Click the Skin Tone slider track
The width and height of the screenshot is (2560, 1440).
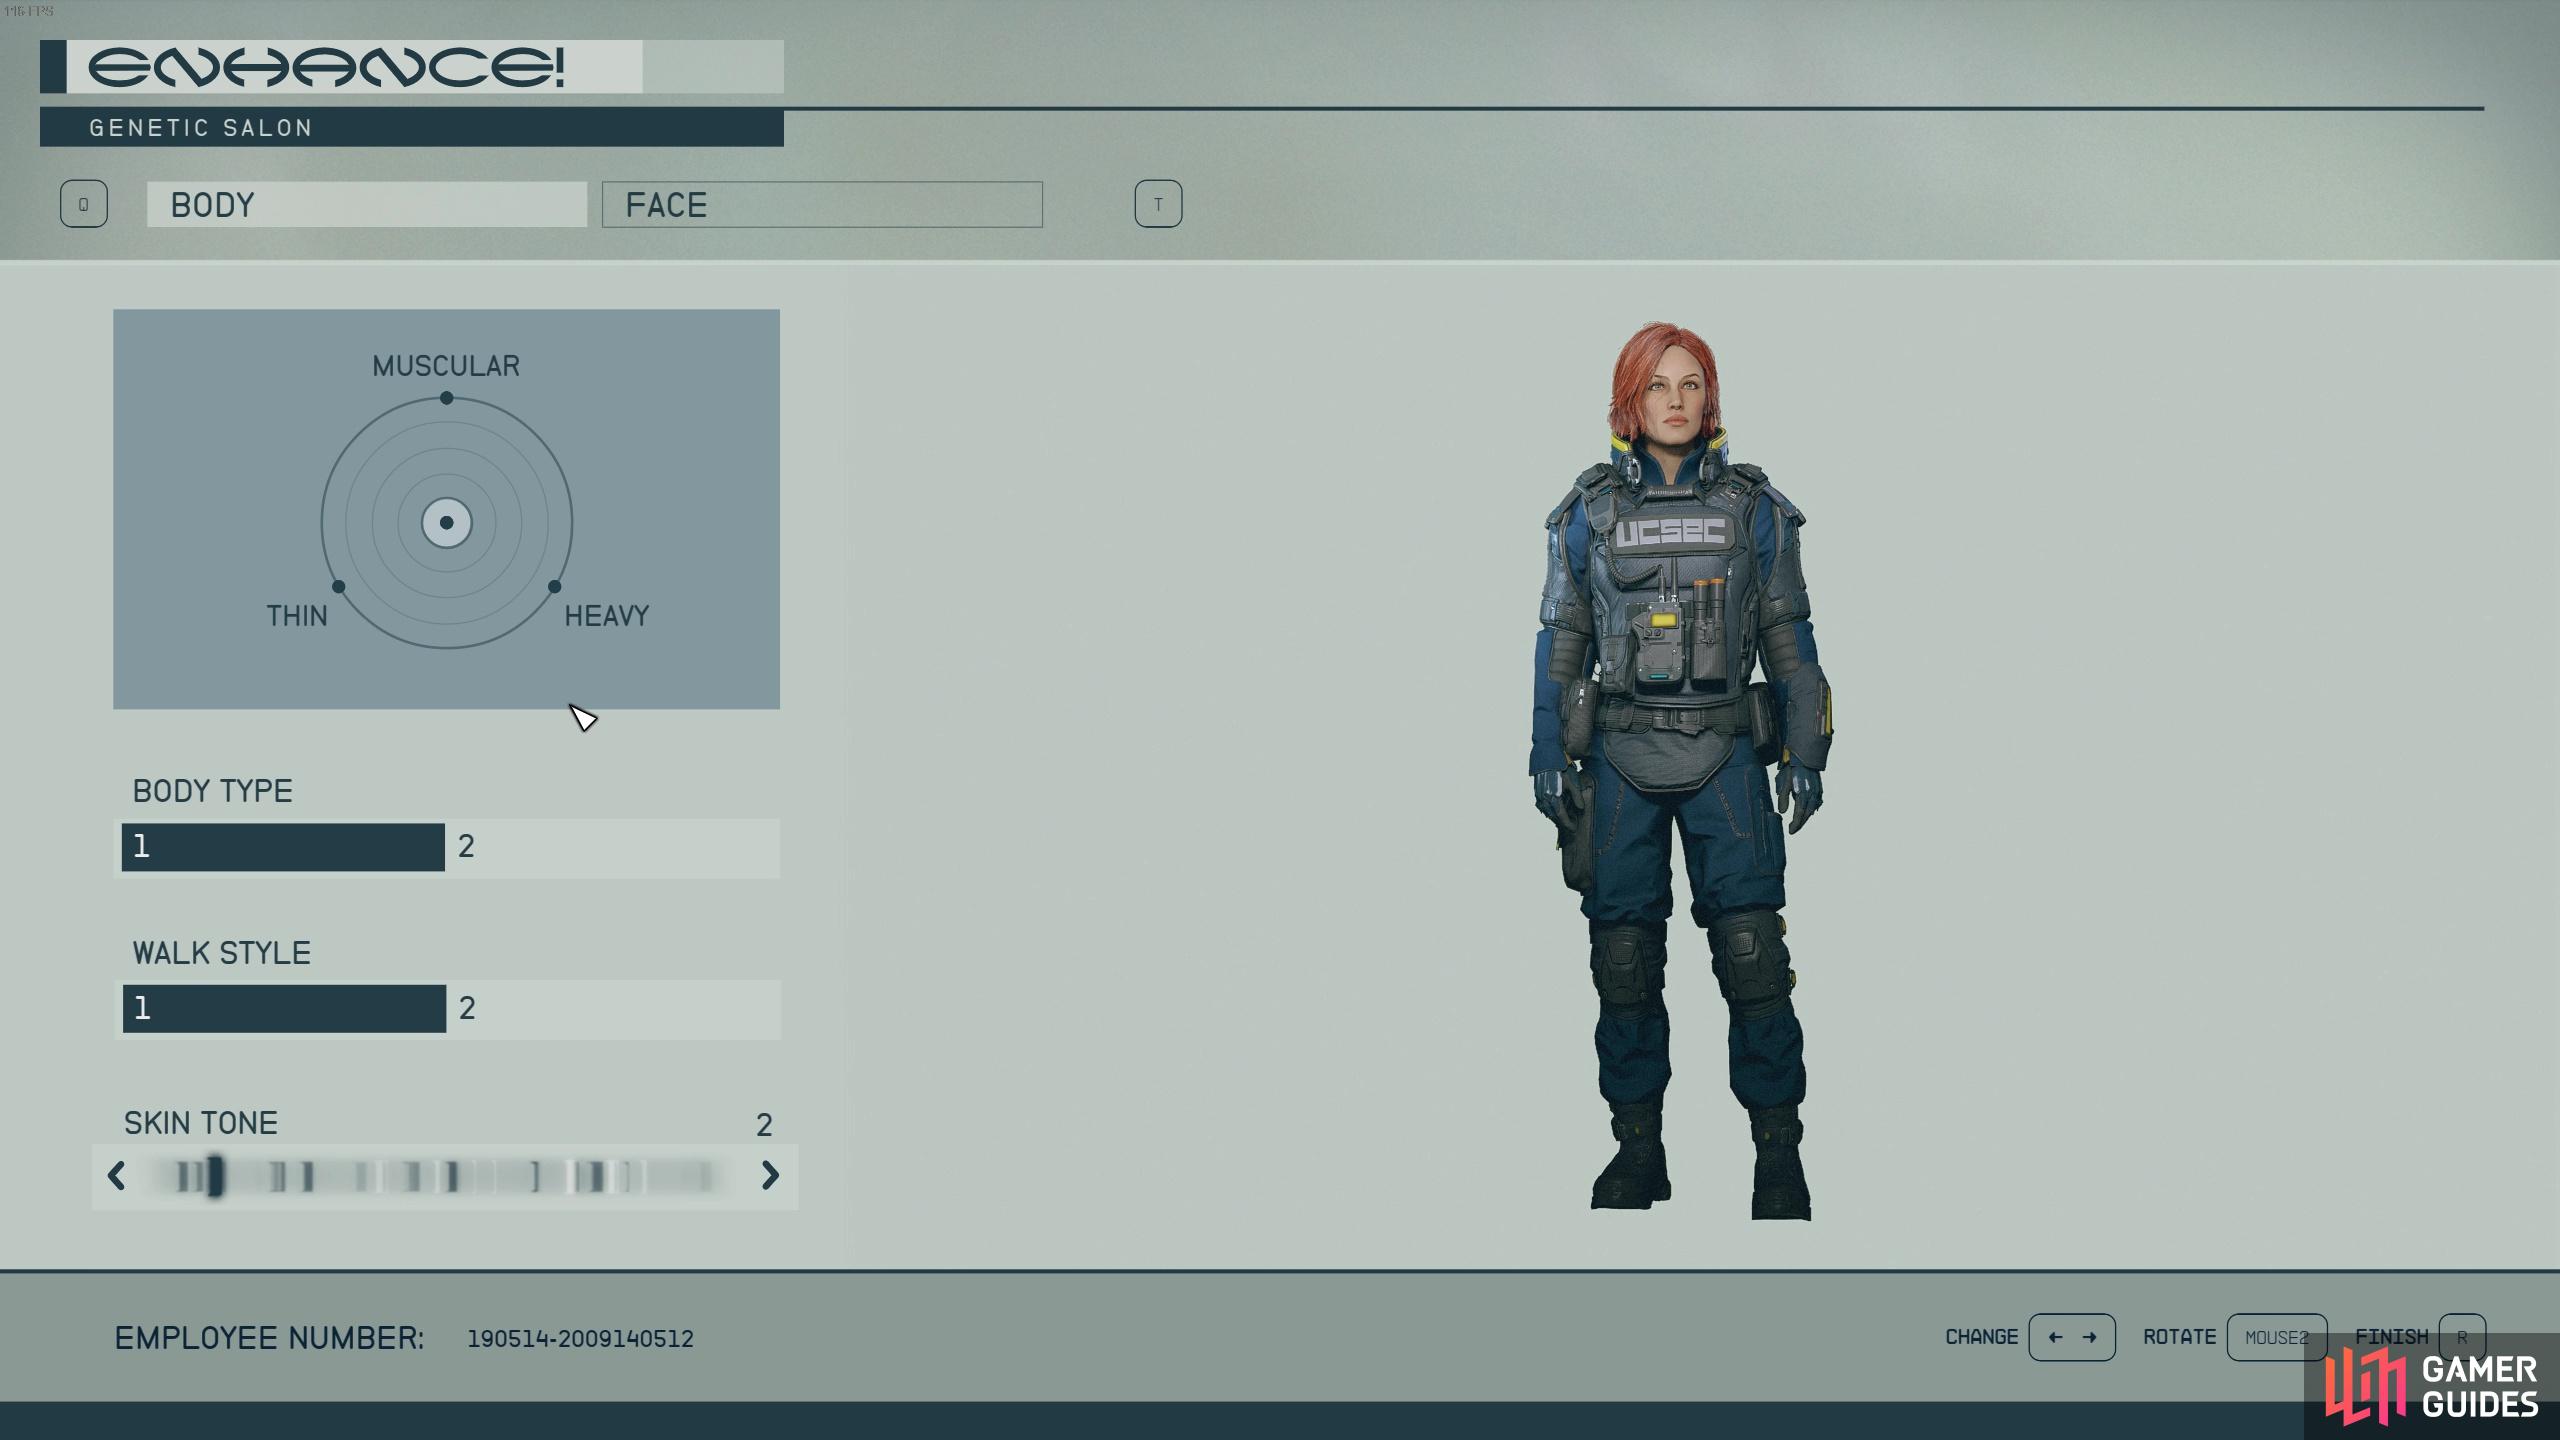(440, 1176)
